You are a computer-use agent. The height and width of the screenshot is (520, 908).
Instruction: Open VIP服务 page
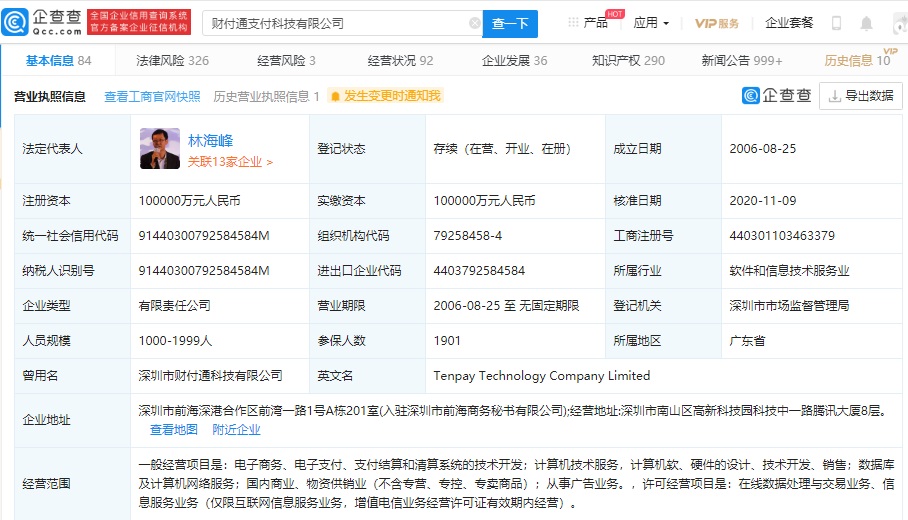[717, 23]
